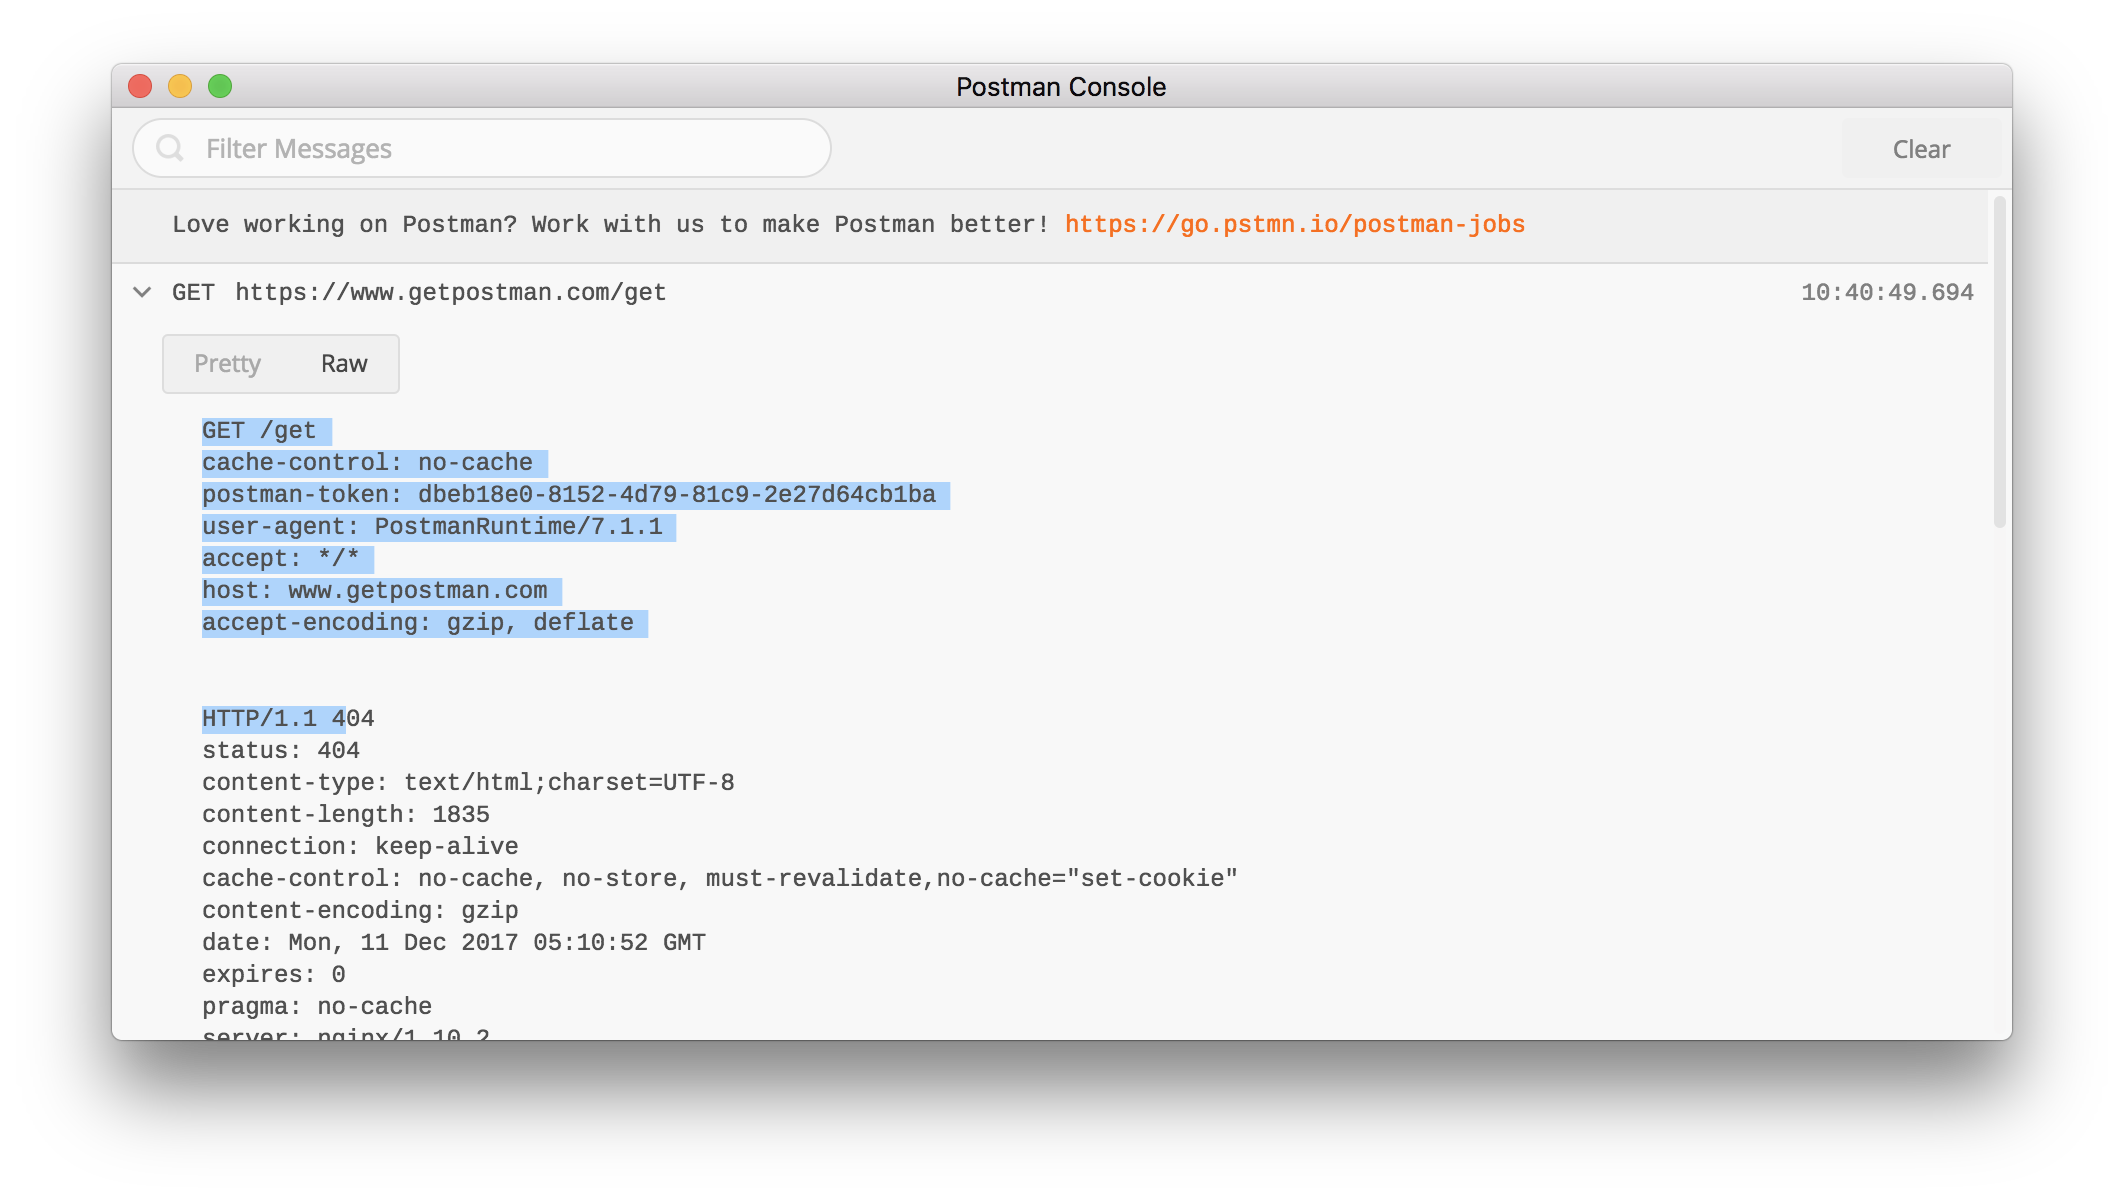The image size is (2124, 1200).
Task: Collapse the GET request entry chevron
Action: click(x=142, y=292)
